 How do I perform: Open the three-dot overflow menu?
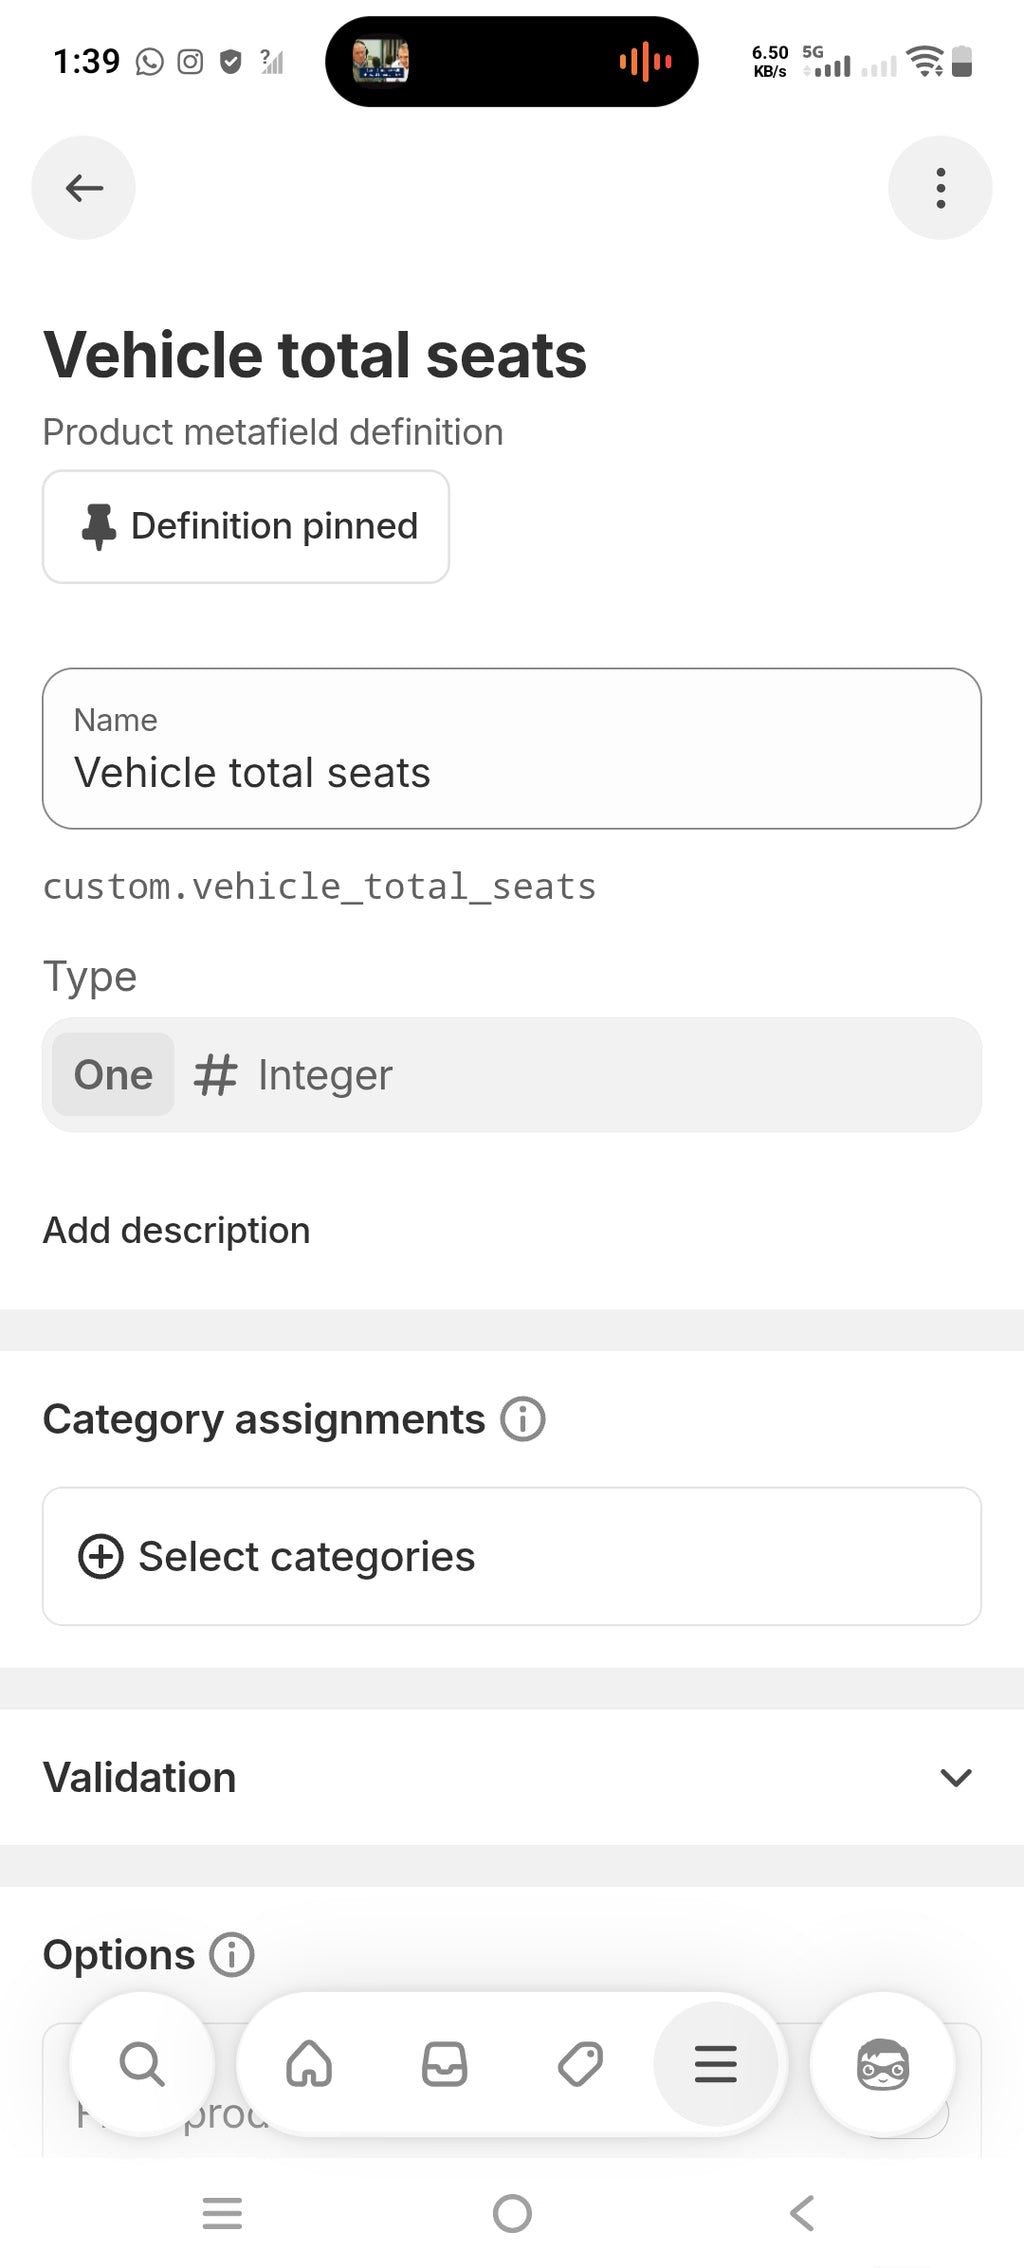coord(940,188)
